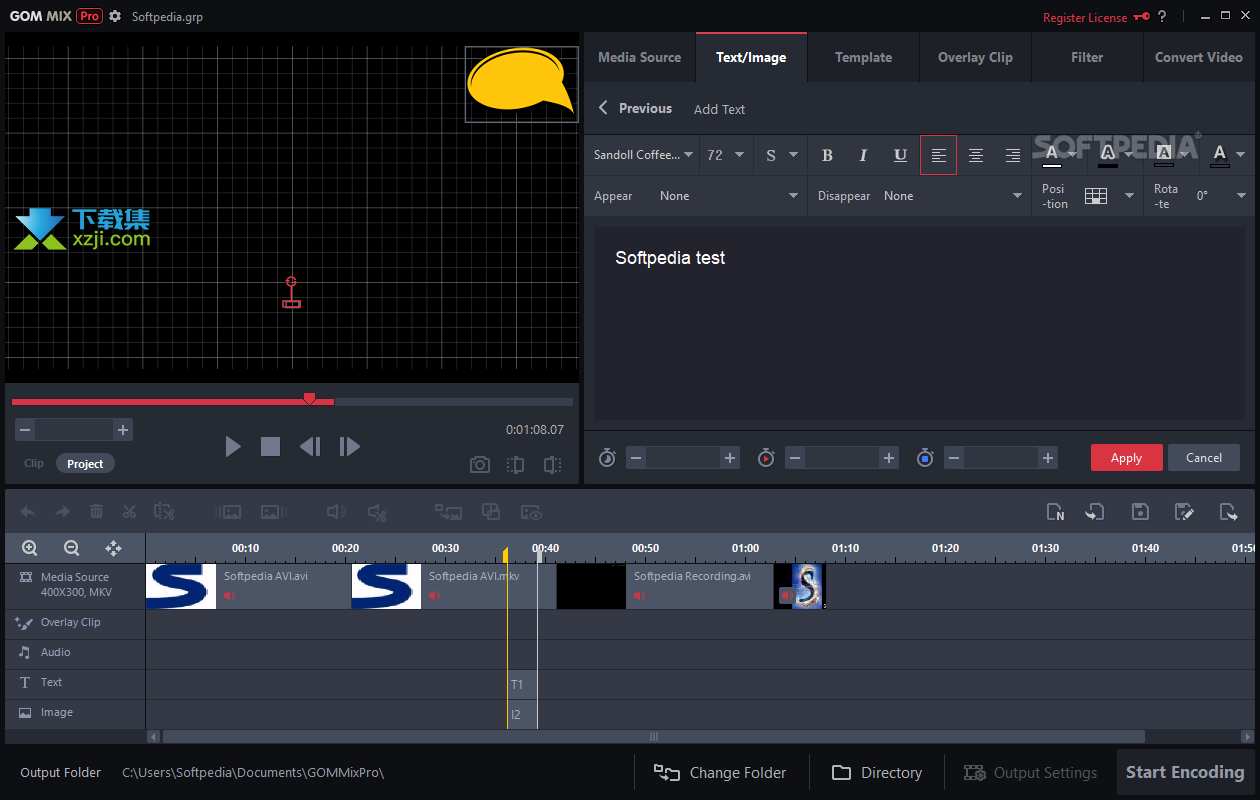Screen dimensions: 1260x800
Task: Open the Position grid dropdown
Action: [1109, 196]
